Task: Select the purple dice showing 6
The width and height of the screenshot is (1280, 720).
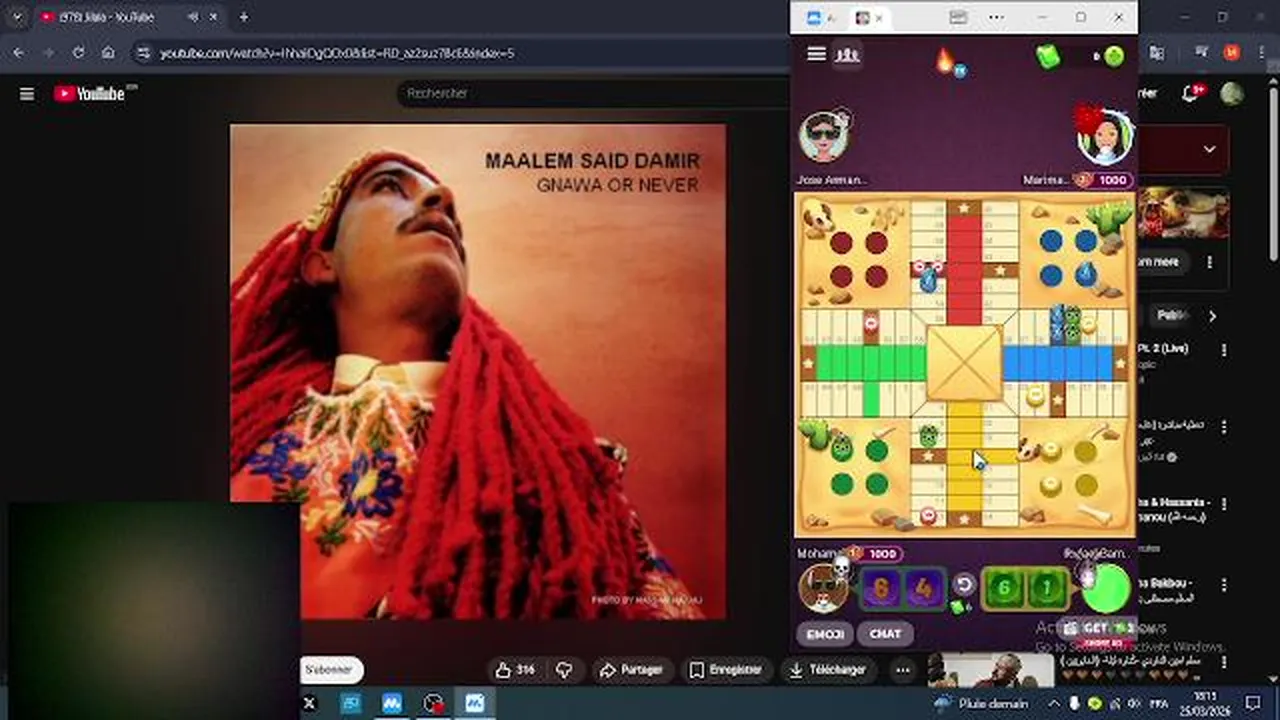Action: pos(881,589)
